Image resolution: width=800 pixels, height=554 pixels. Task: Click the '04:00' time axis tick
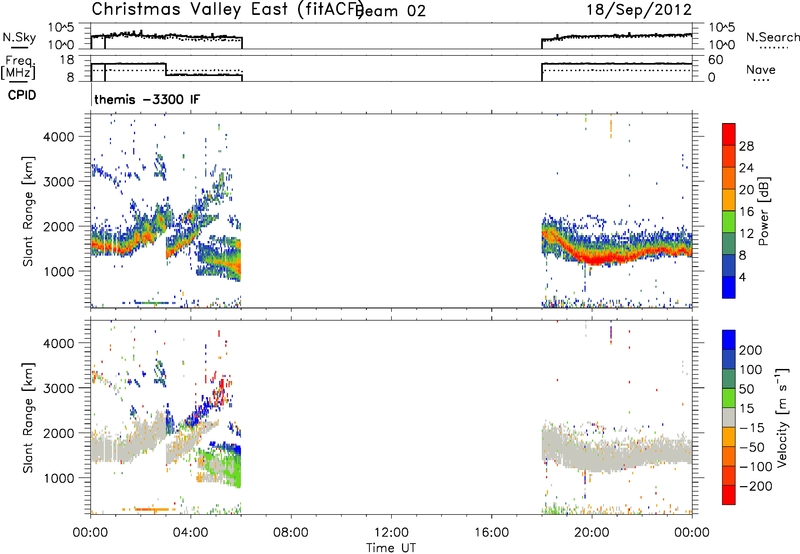point(191,533)
